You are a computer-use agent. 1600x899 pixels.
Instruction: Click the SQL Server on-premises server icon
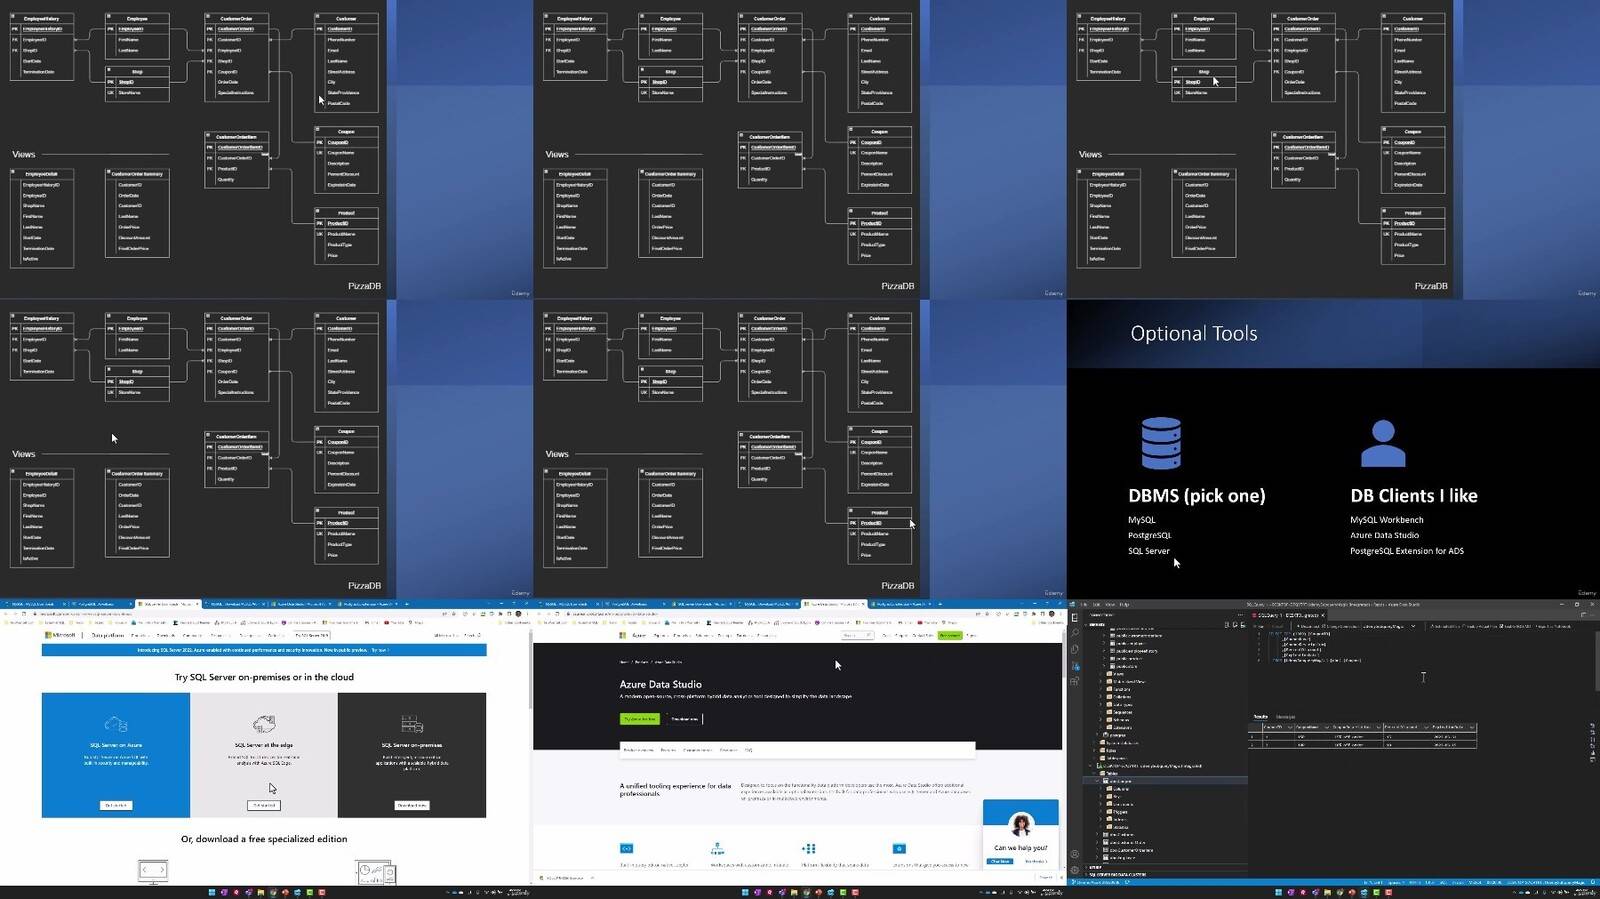click(412, 724)
